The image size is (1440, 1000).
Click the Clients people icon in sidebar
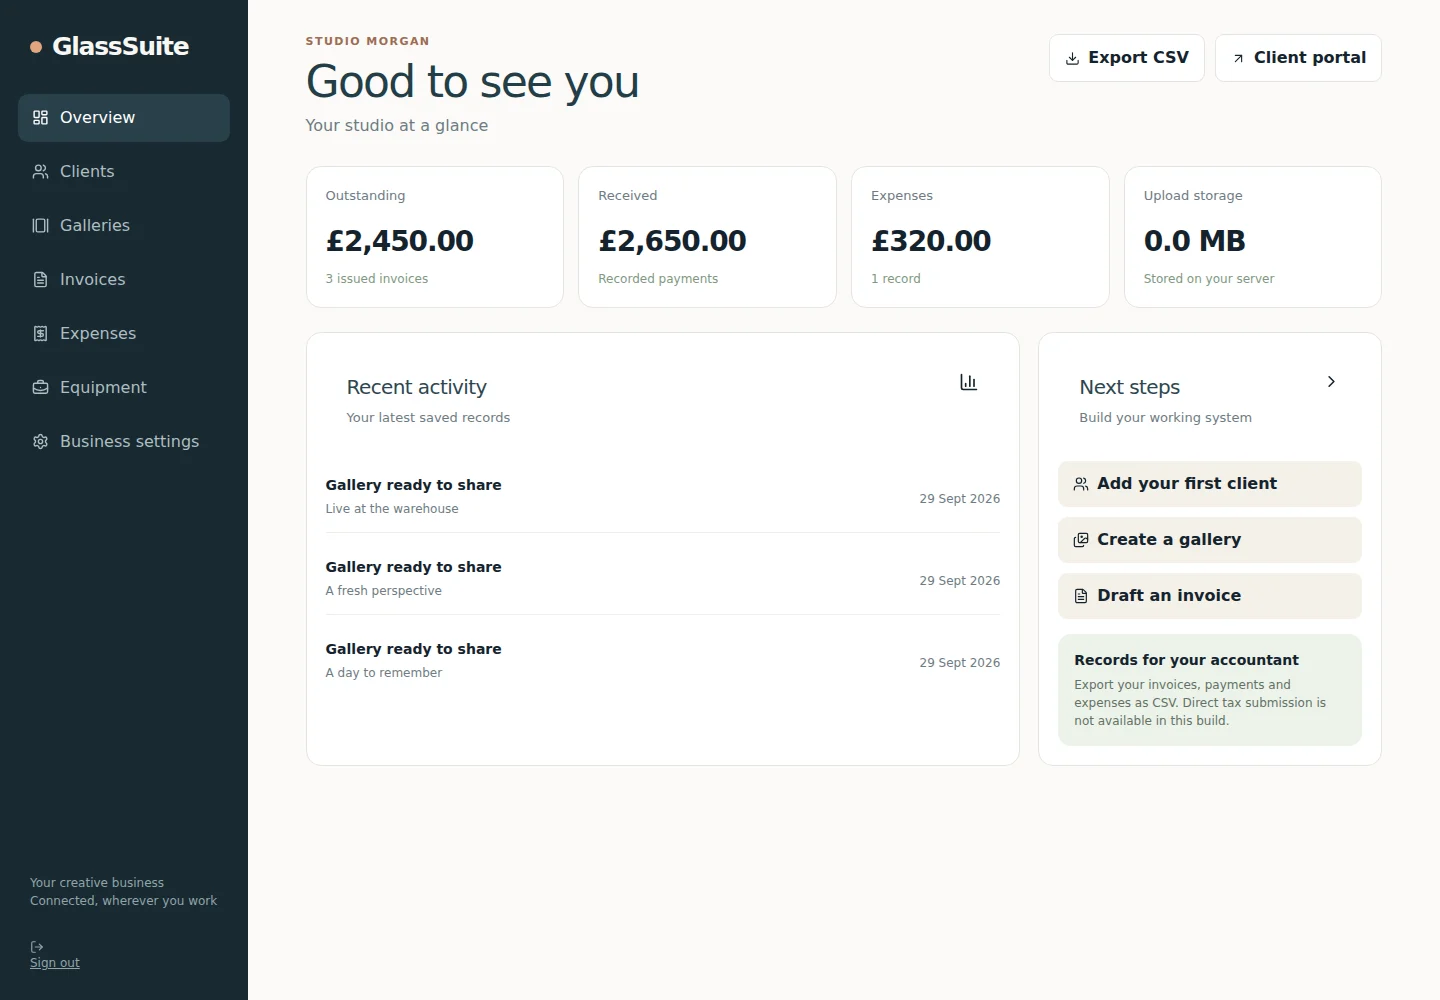40,172
